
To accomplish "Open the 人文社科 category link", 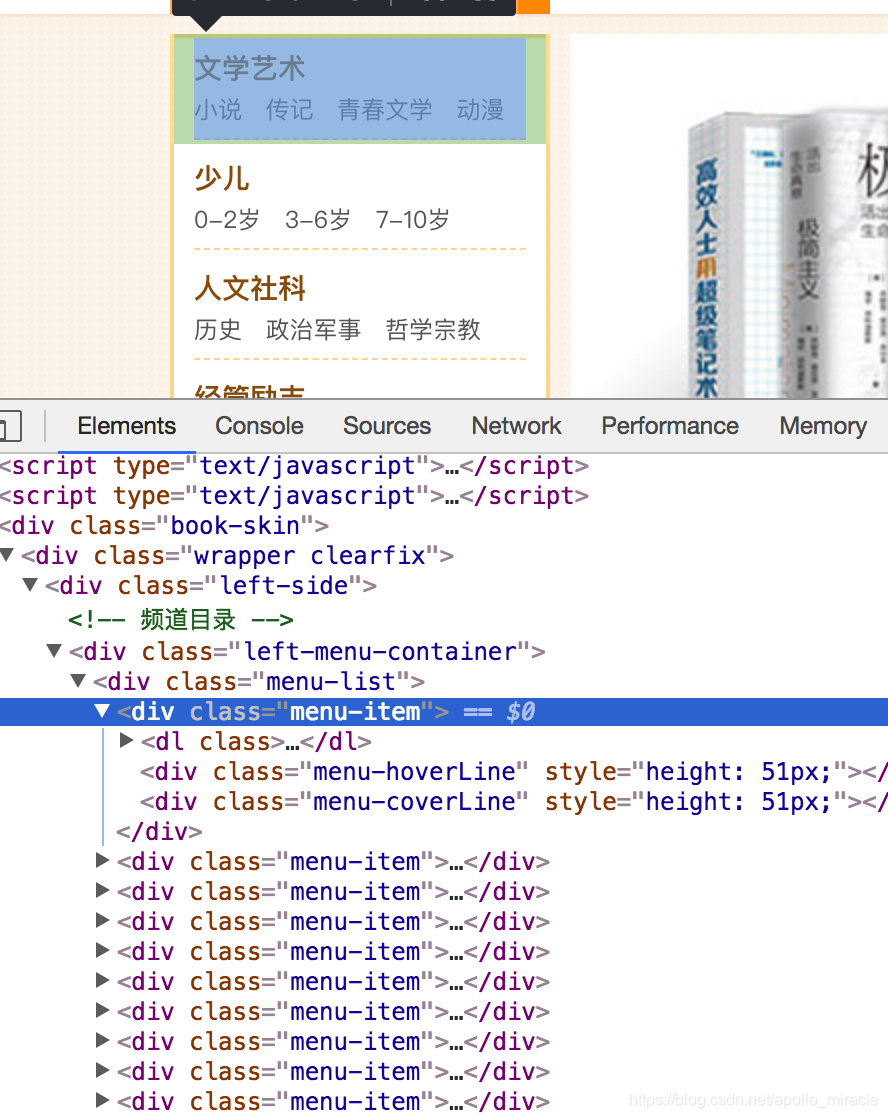I will [x=250, y=289].
